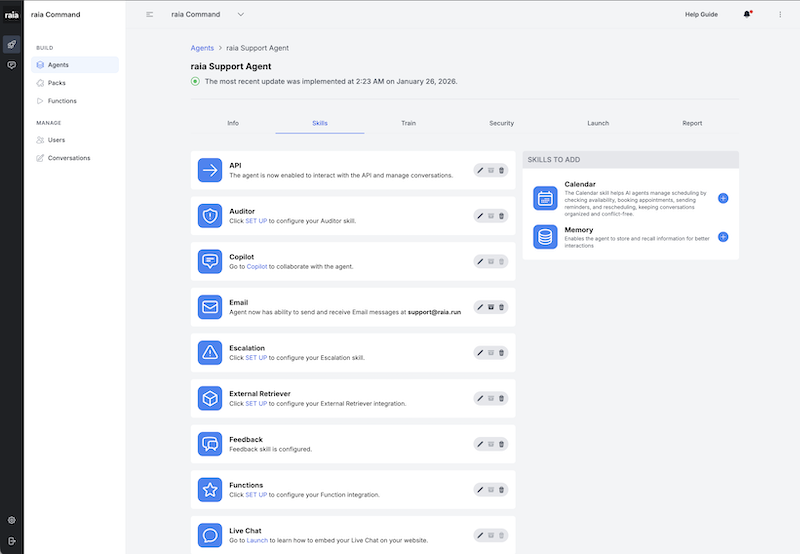This screenshot has width=800, height=554.
Task: Click SET UP link for Escalation skill
Action: (x=256, y=358)
